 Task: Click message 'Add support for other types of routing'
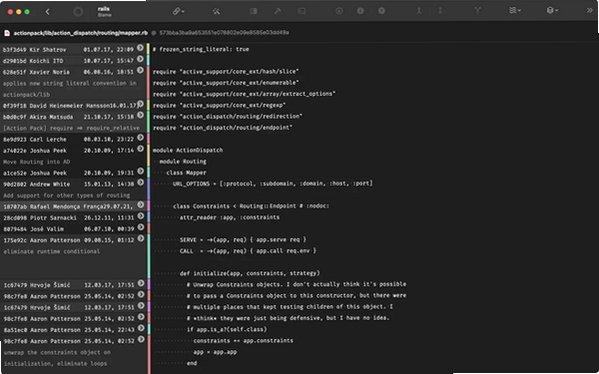click(66, 195)
